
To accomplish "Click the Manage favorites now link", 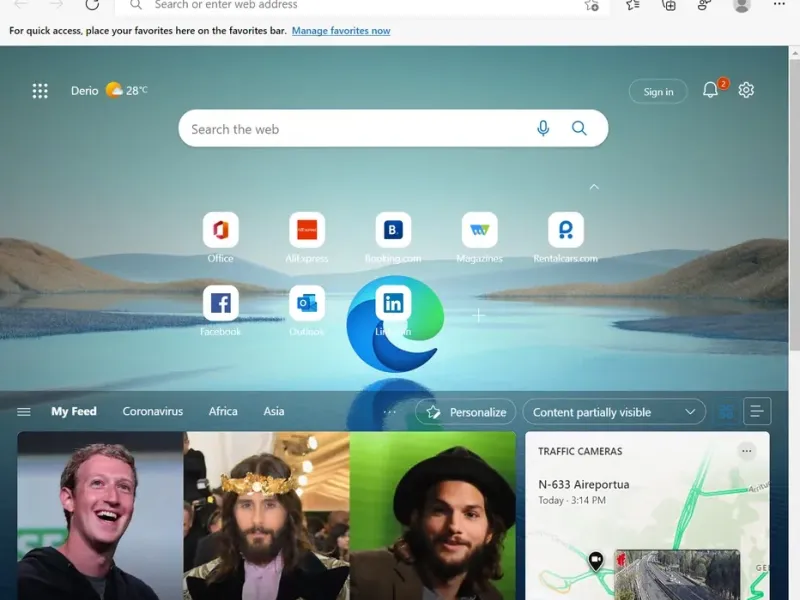I will [341, 31].
